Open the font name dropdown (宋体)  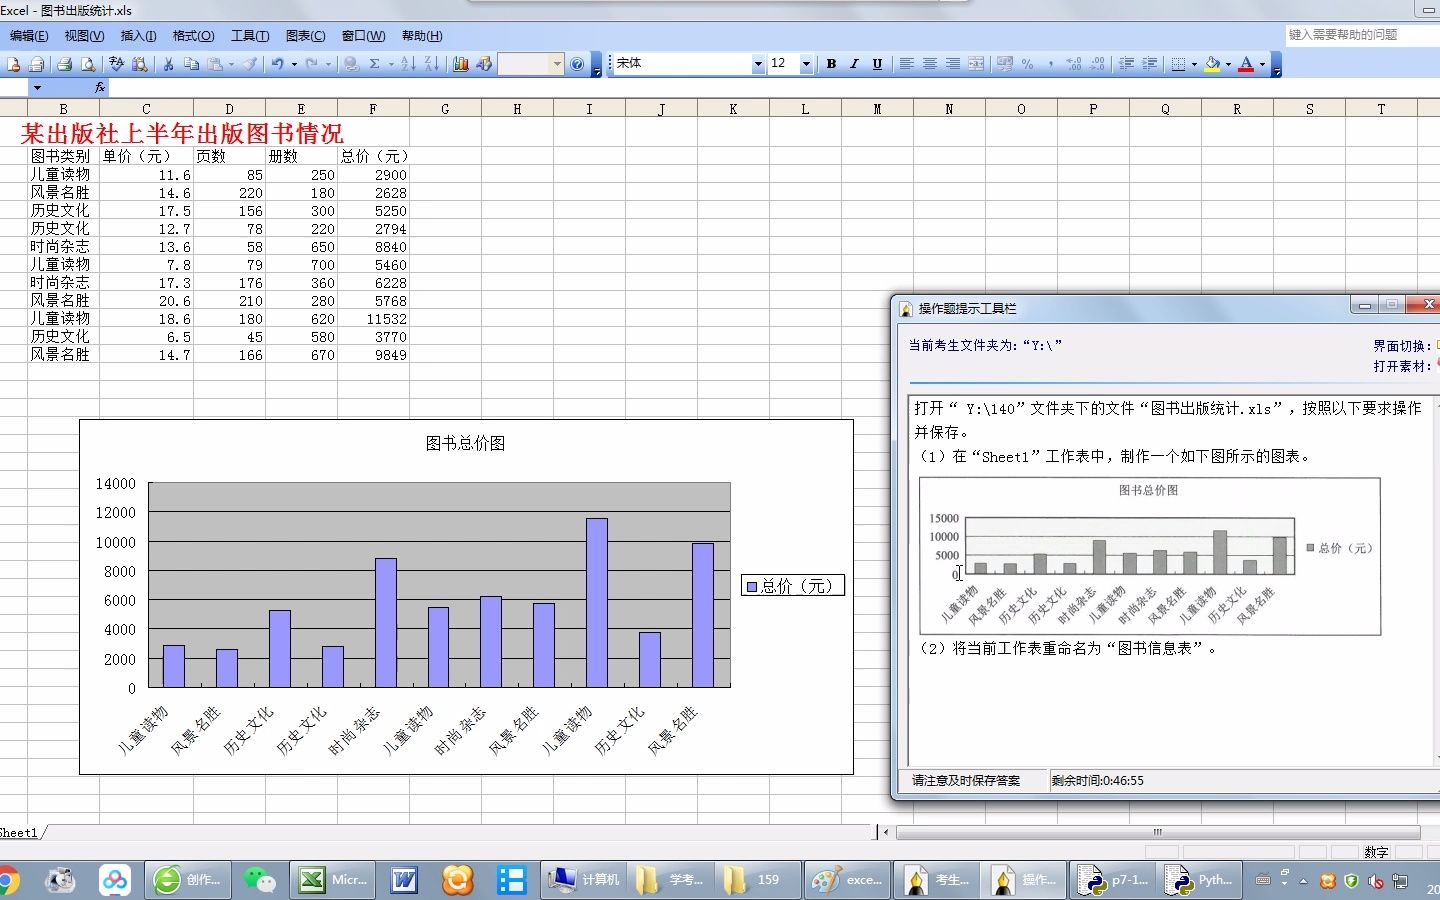(758, 64)
